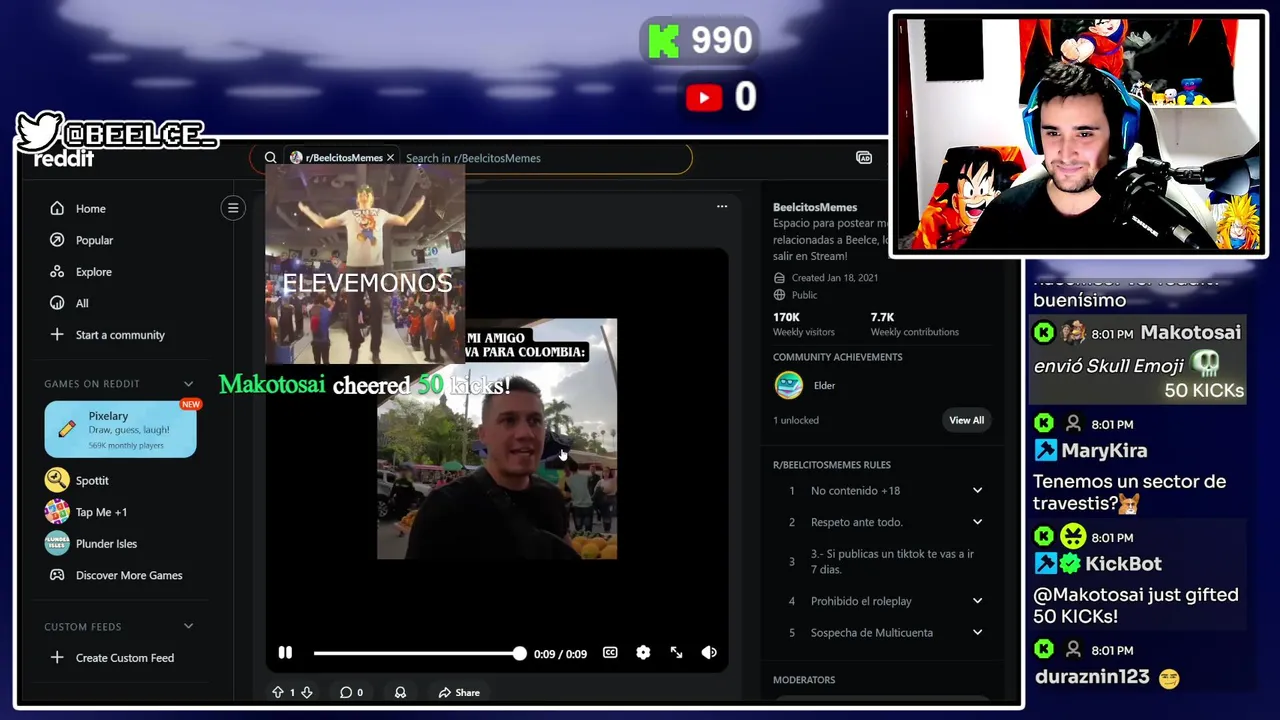Seek within the video progress bar
Image resolution: width=1280 pixels, height=720 pixels.
tap(417, 653)
